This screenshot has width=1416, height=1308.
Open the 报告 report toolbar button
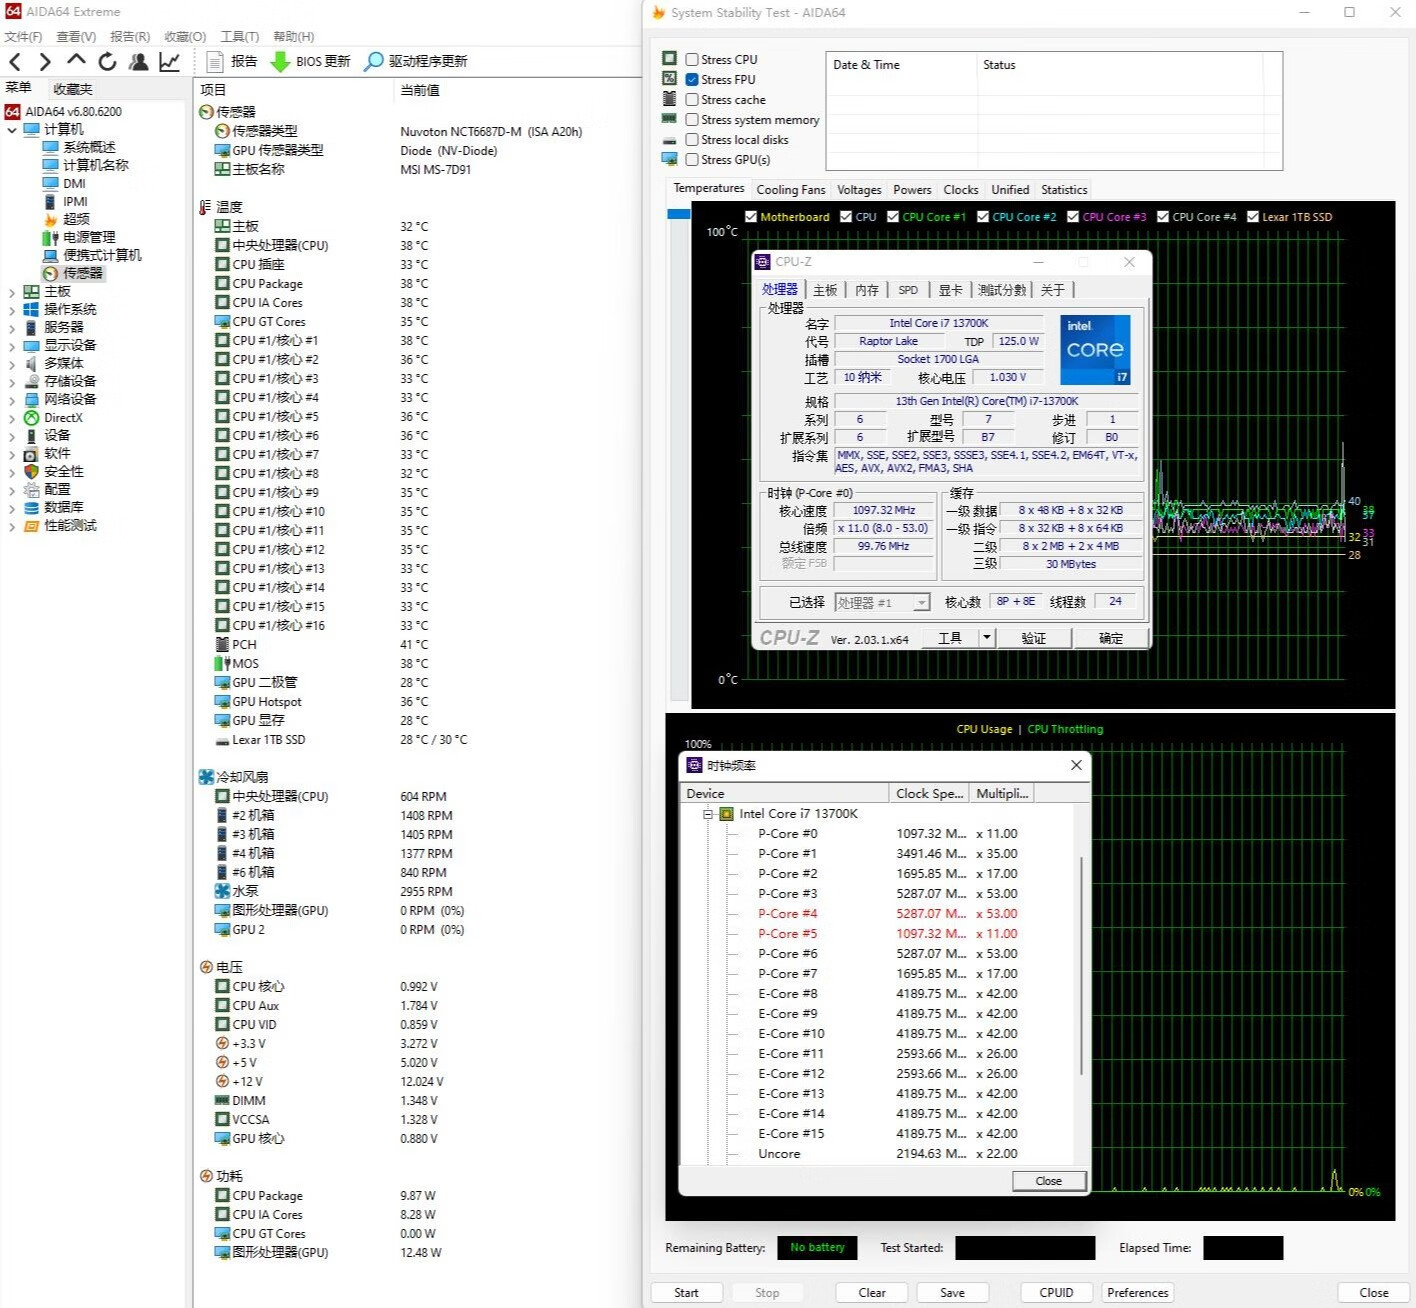[232, 62]
